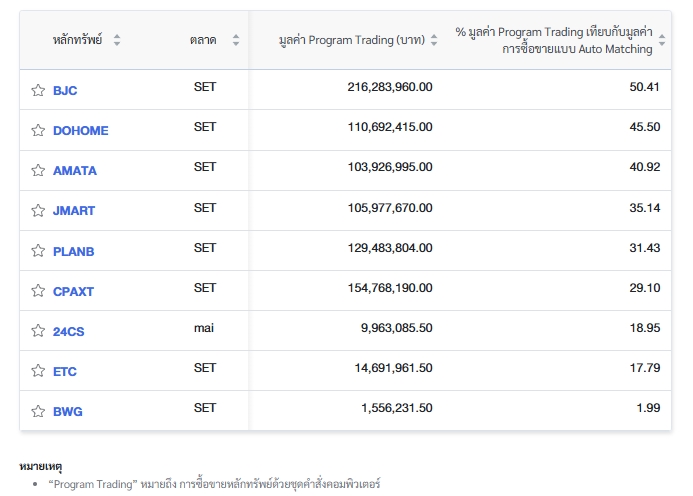This screenshot has width=693, height=496.
Task: Sort by the หลักทรัพย์ column arrows
Action: tap(117, 40)
